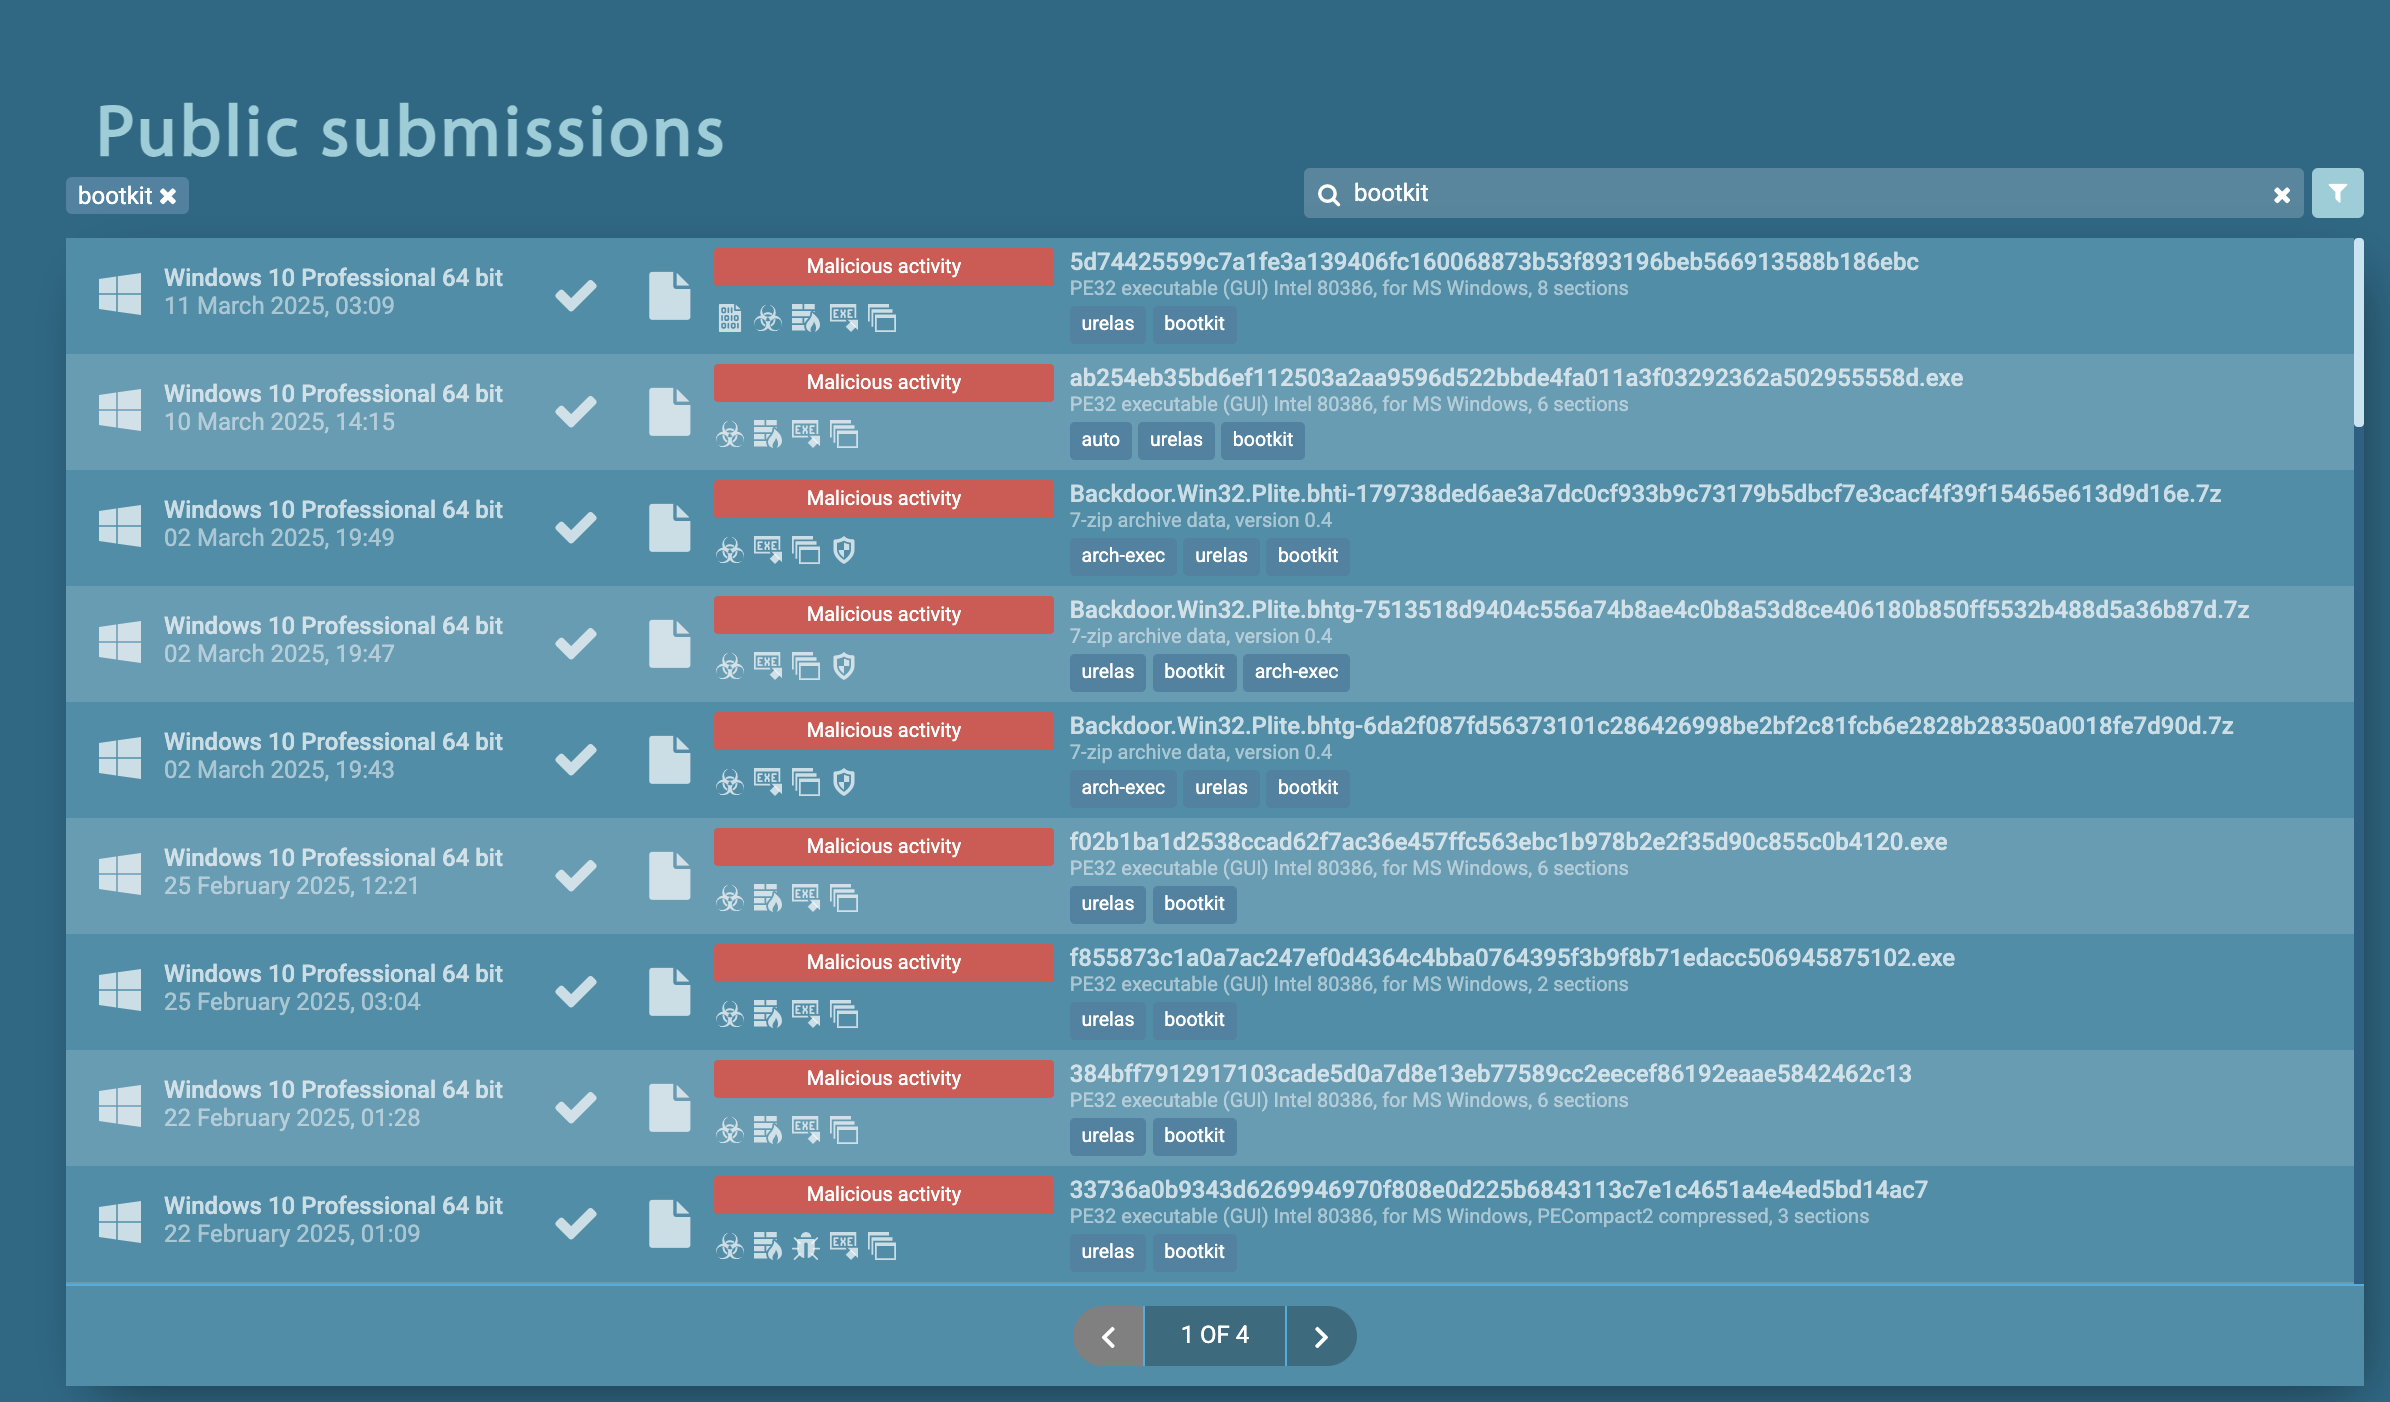Select arch-exec tag on 19:43 submission

click(1122, 788)
